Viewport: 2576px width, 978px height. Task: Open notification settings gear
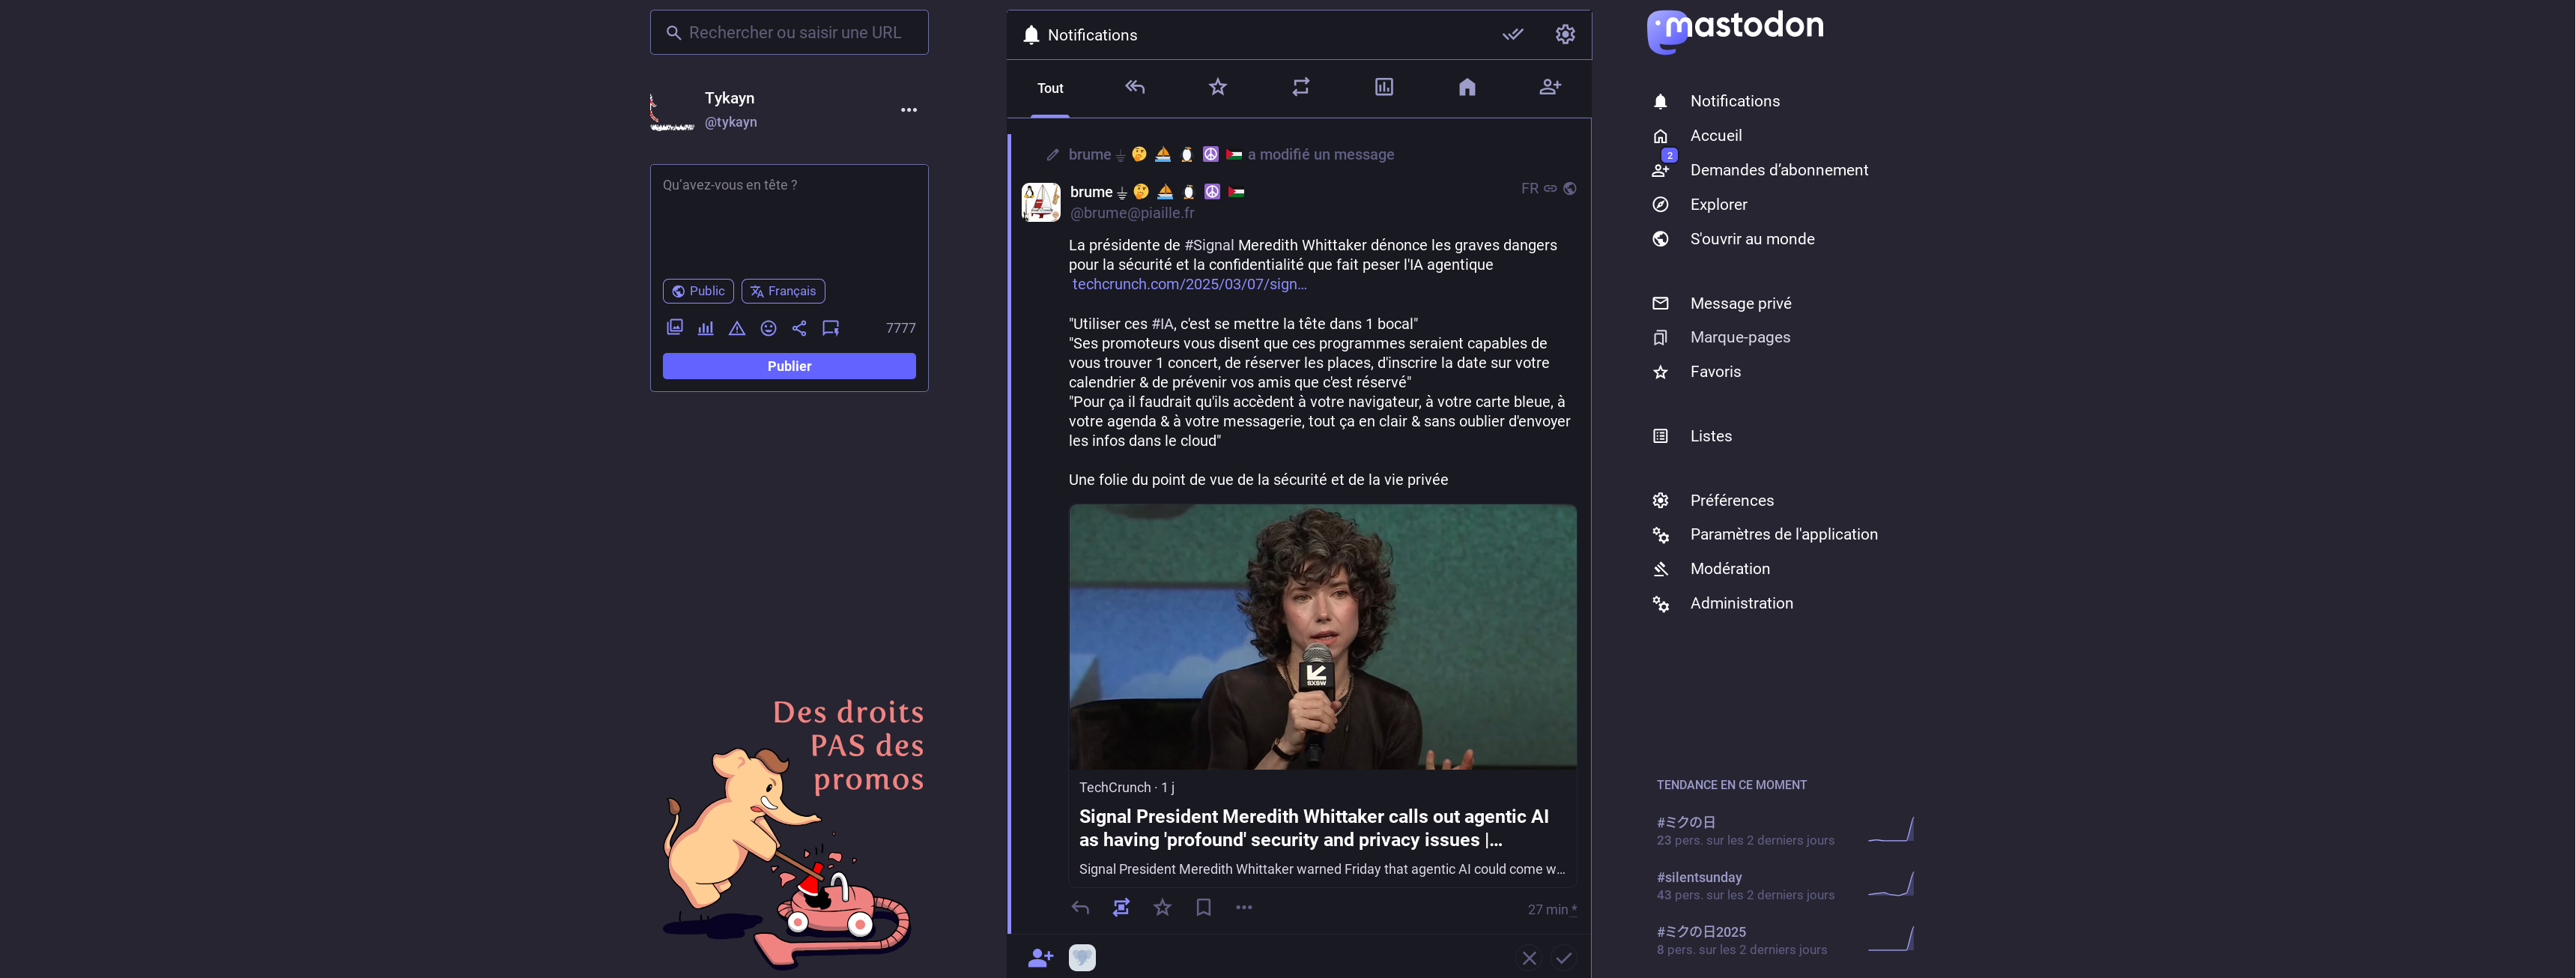(x=1565, y=34)
